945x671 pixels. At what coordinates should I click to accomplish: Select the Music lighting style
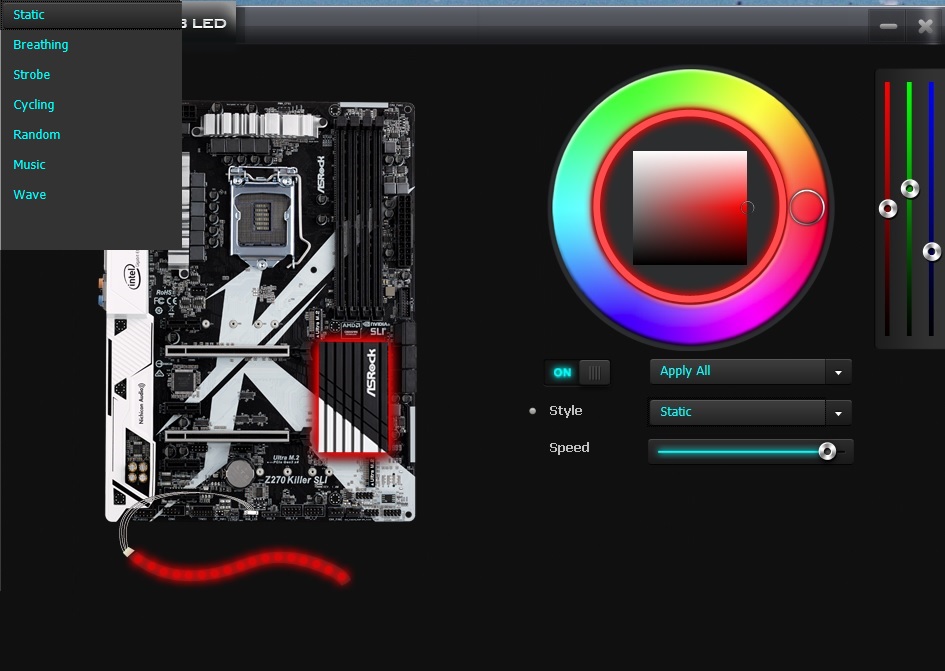(x=91, y=165)
